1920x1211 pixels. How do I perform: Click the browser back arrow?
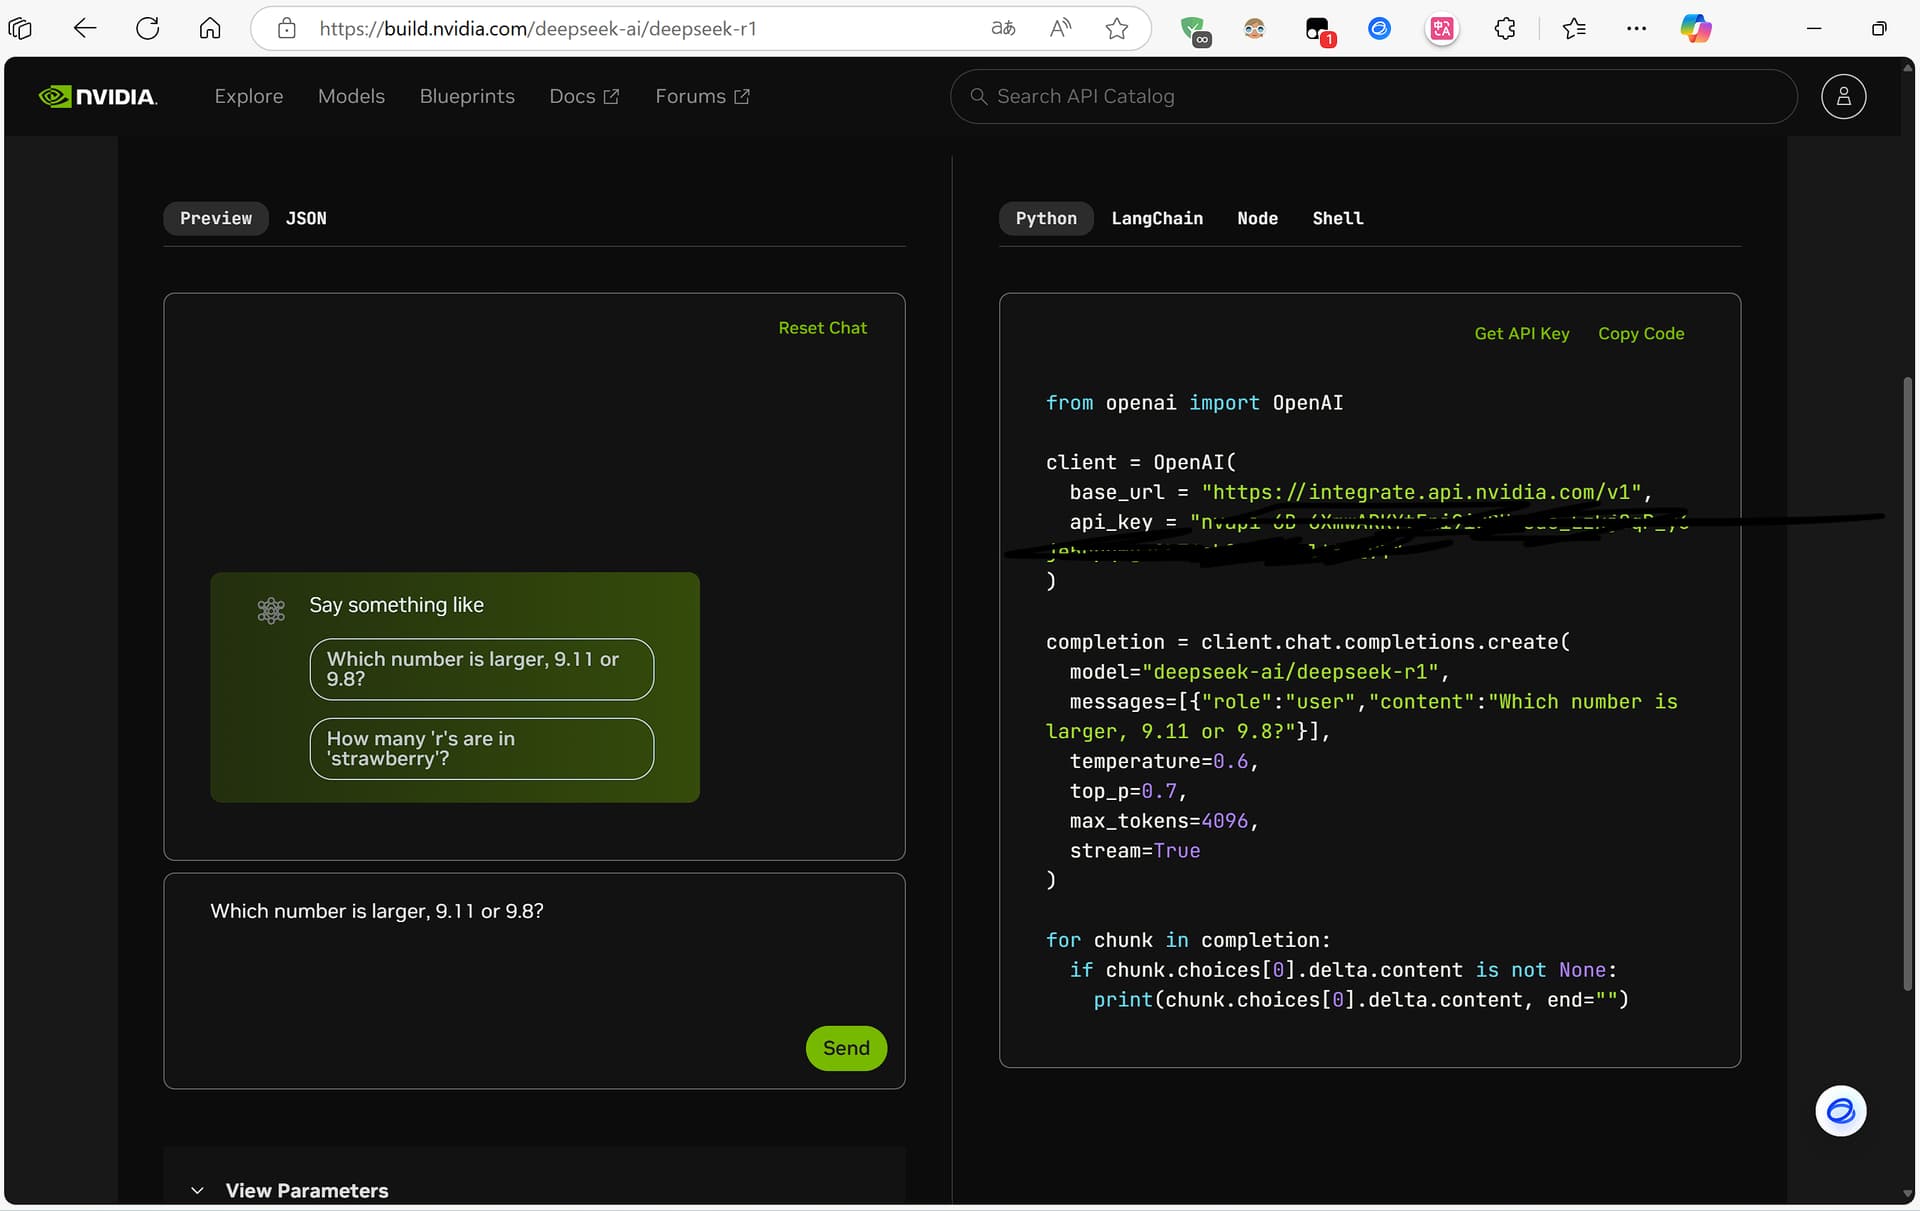[85, 29]
